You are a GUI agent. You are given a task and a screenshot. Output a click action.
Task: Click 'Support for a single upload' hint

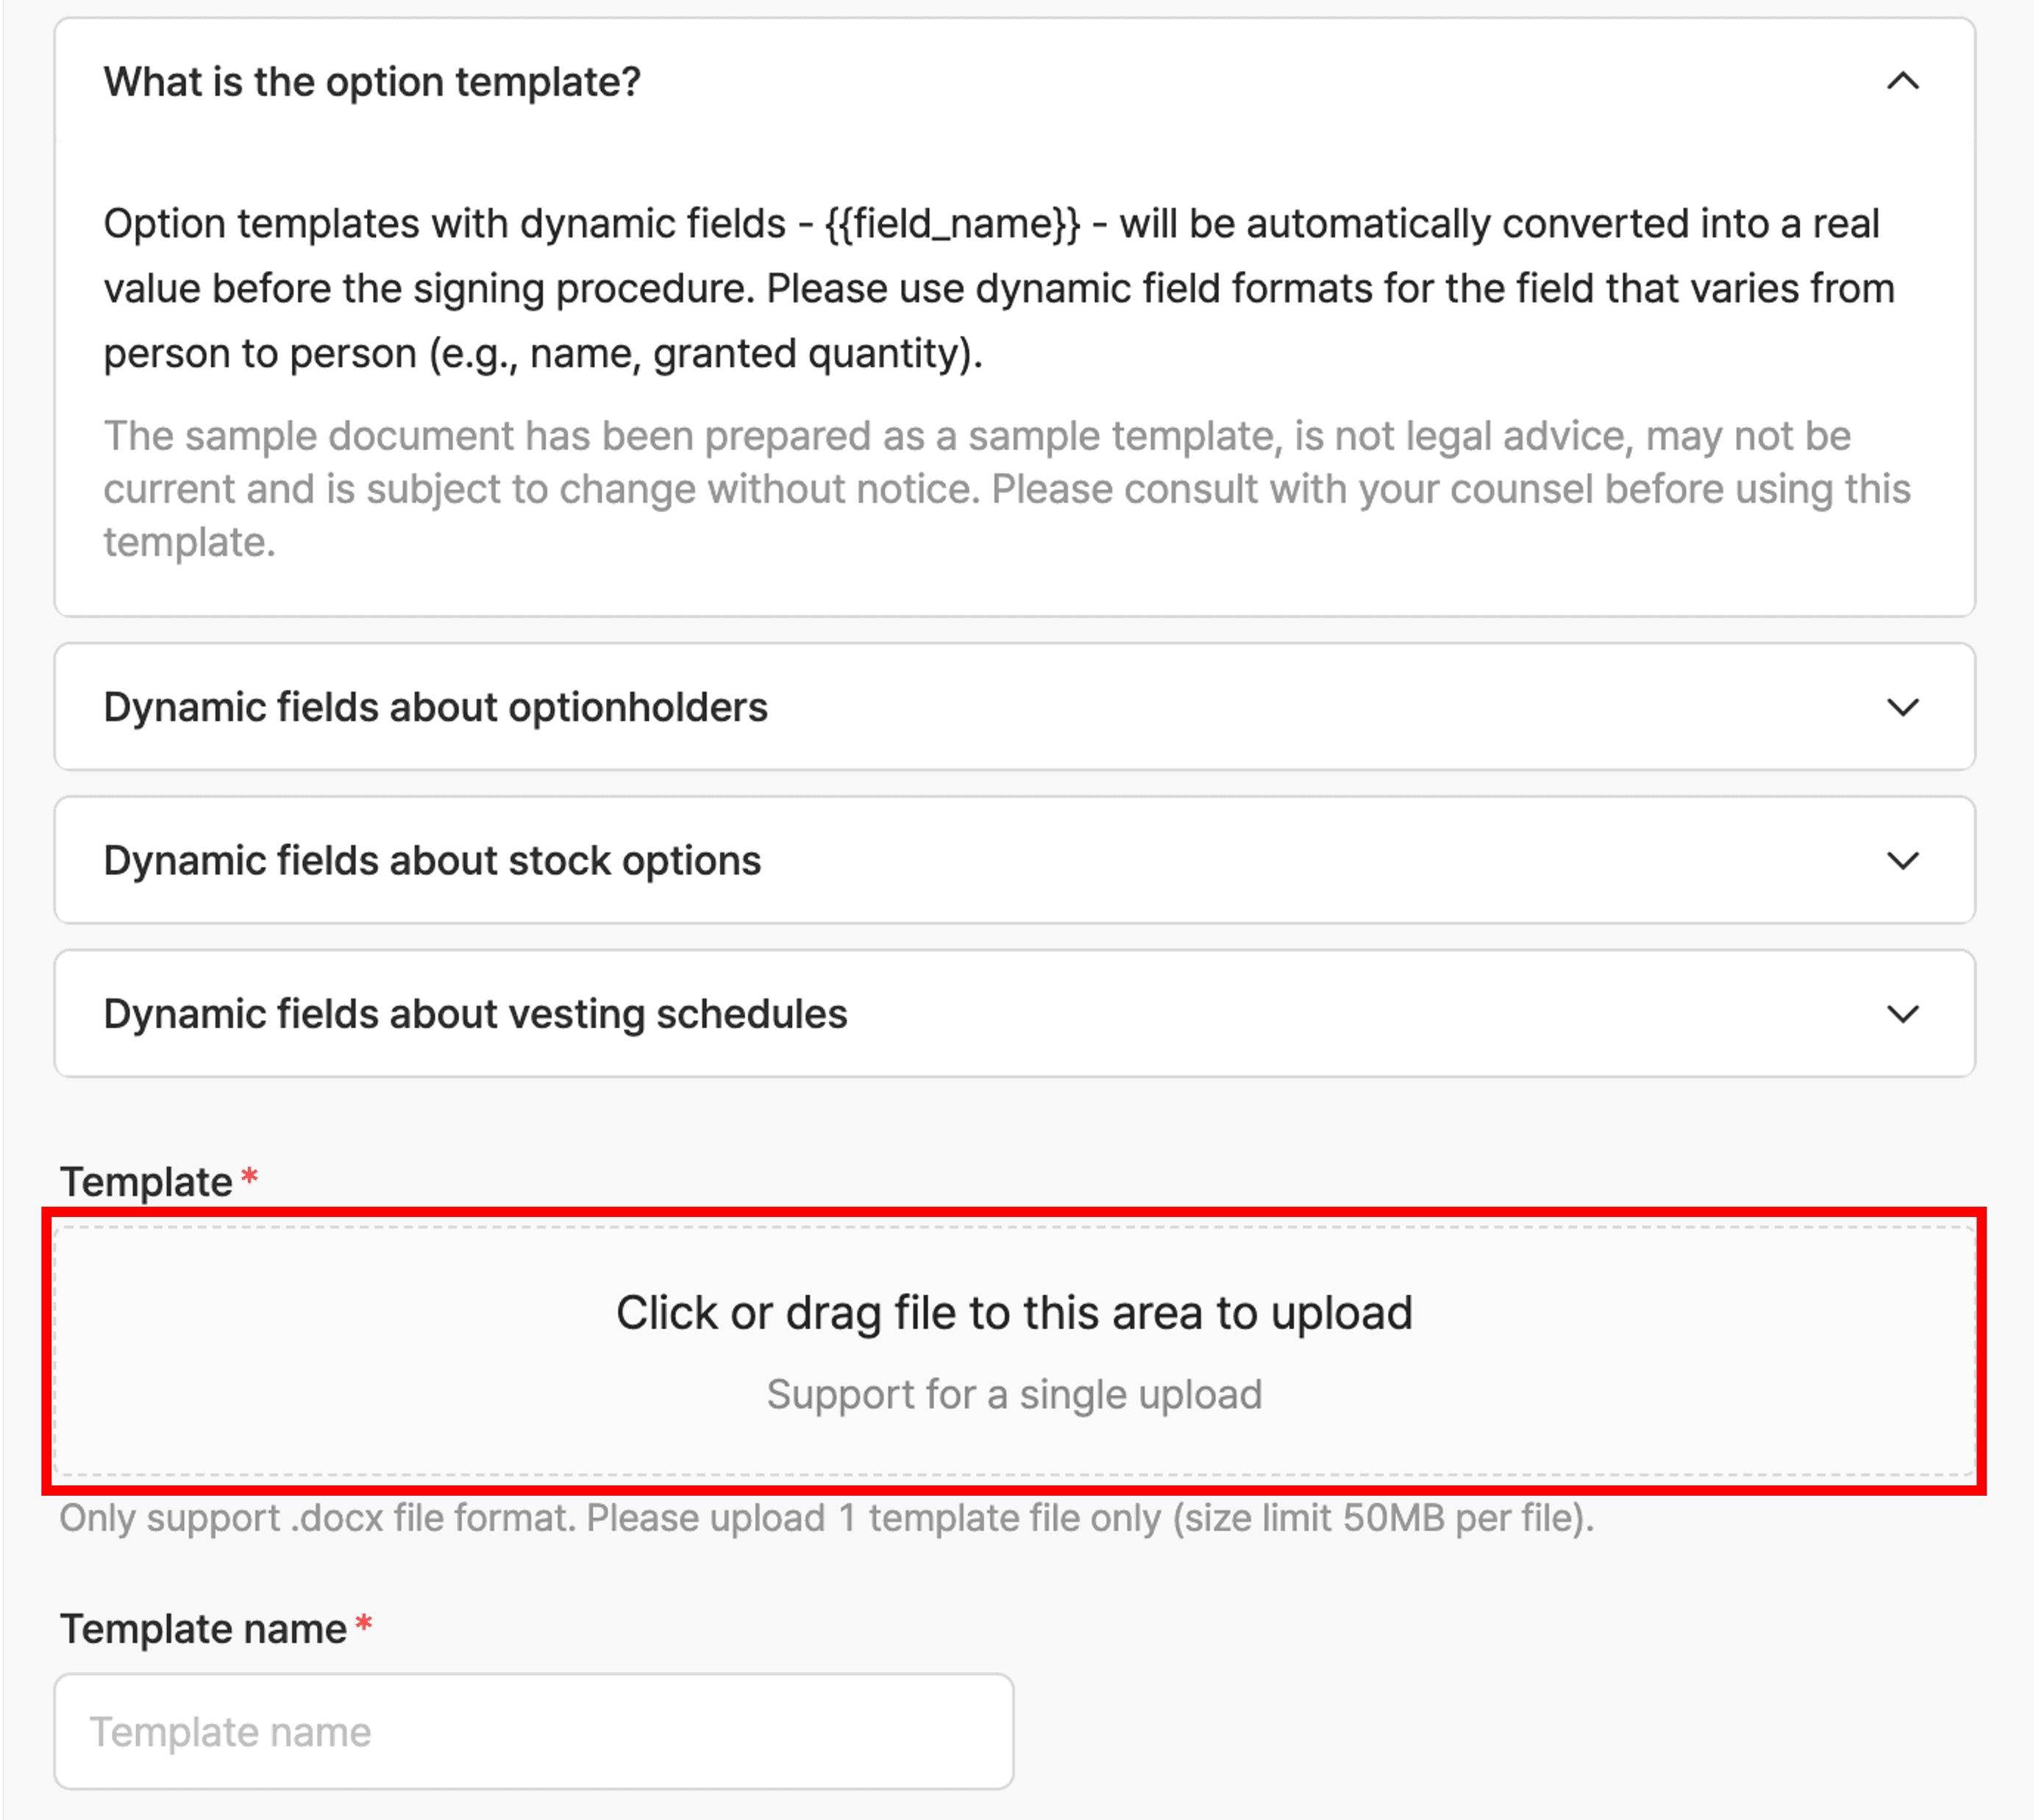coord(1013,1394)
